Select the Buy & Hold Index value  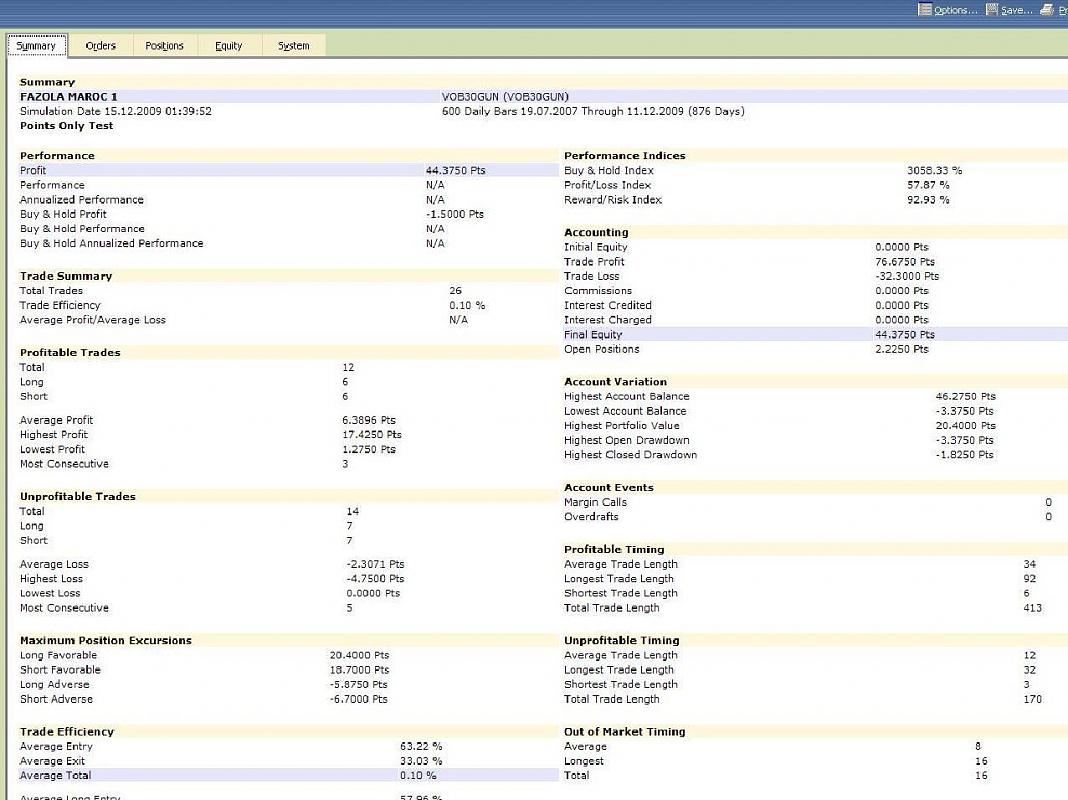pos(934,171)
